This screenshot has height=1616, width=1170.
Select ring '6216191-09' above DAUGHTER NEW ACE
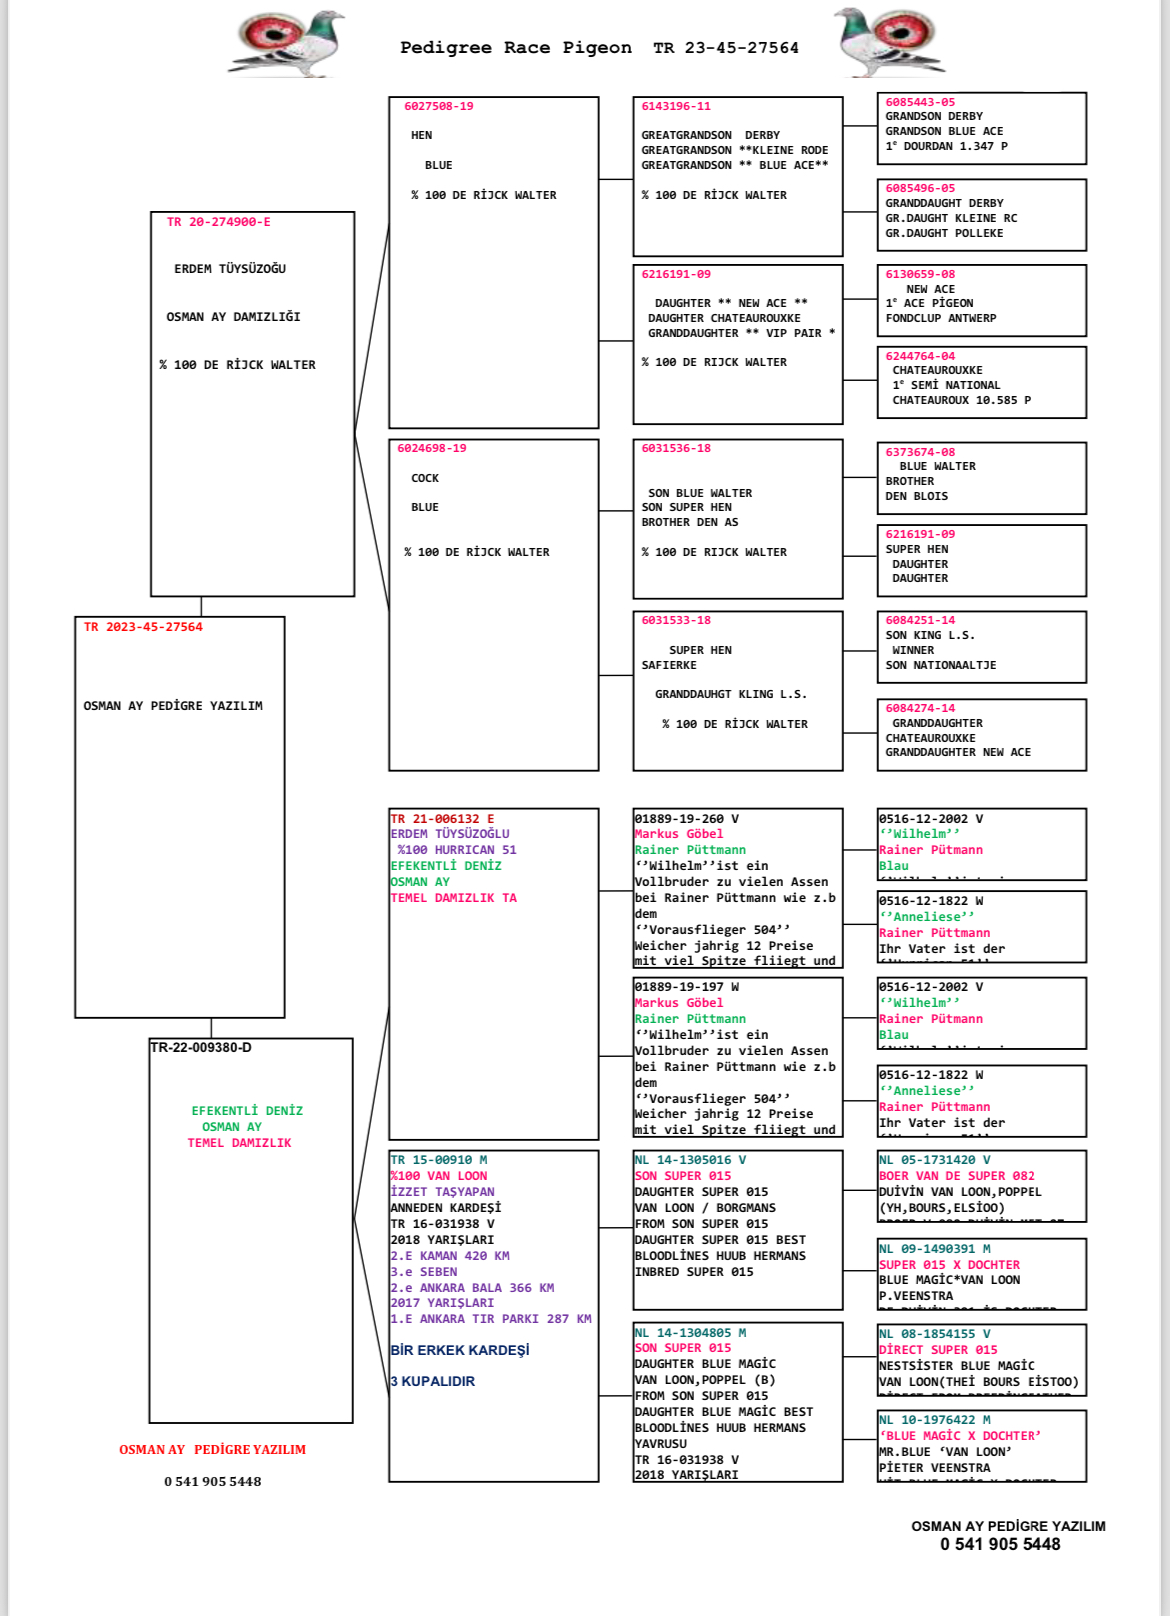click(676, 274)
